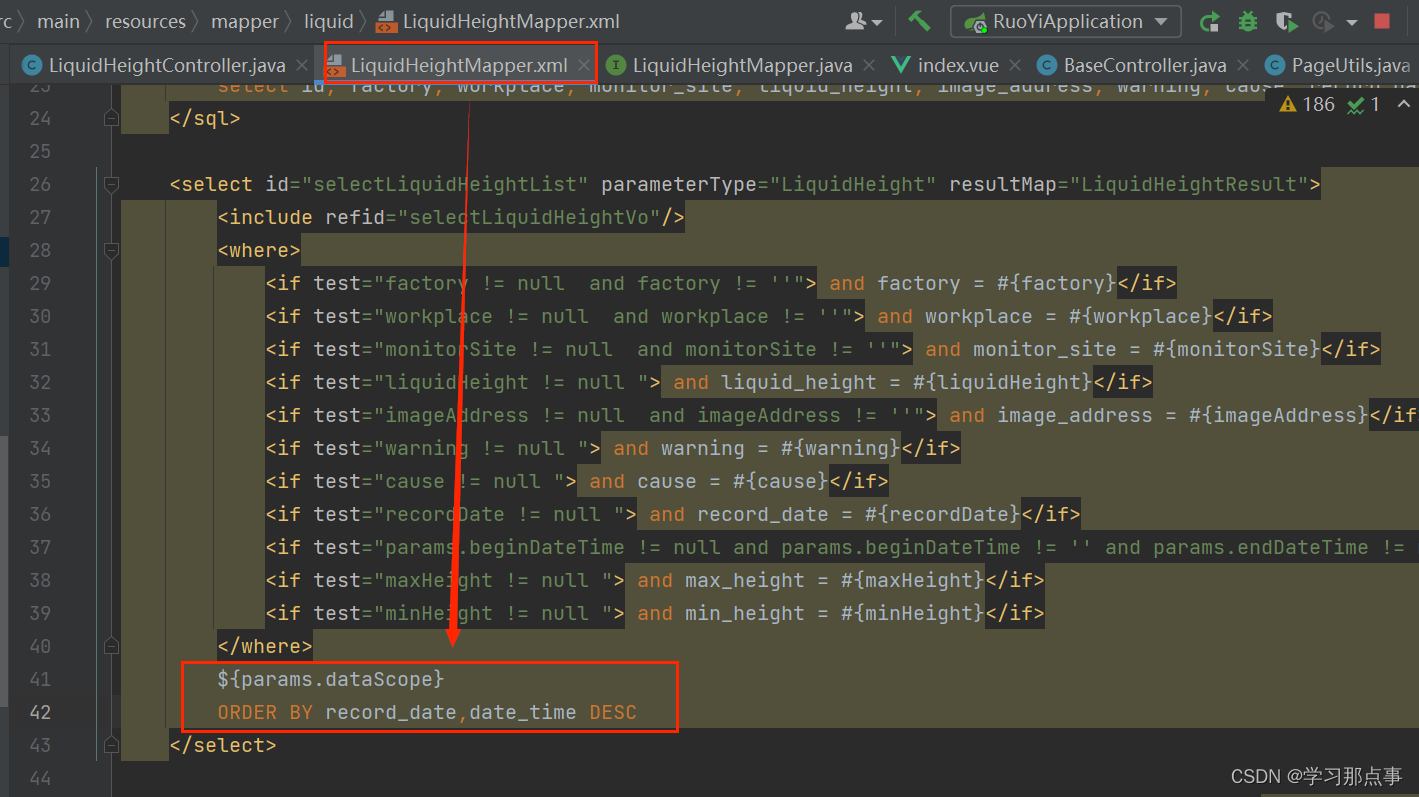Select the LiquidHeightMapper.xml tab

(459, 66)
